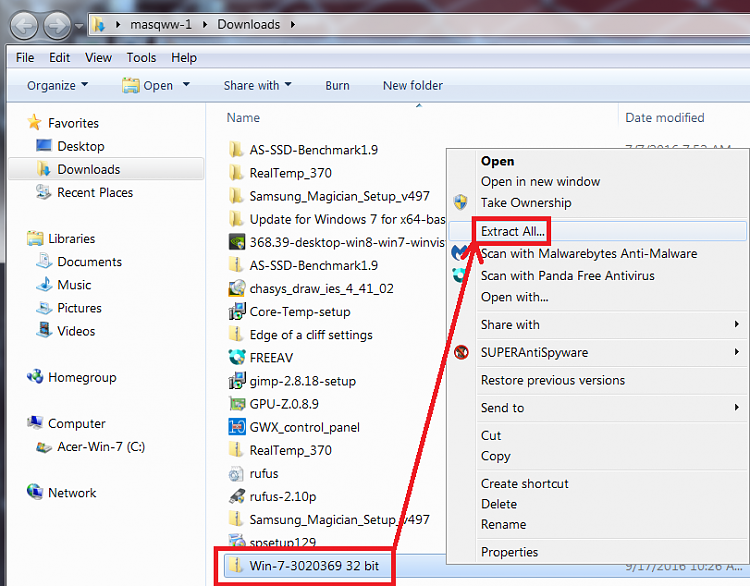The width and height of the screenshot is (750, 586).
Task: Click the GPU-Z.0.8.9 file icon
Action: tap(237, 404)
